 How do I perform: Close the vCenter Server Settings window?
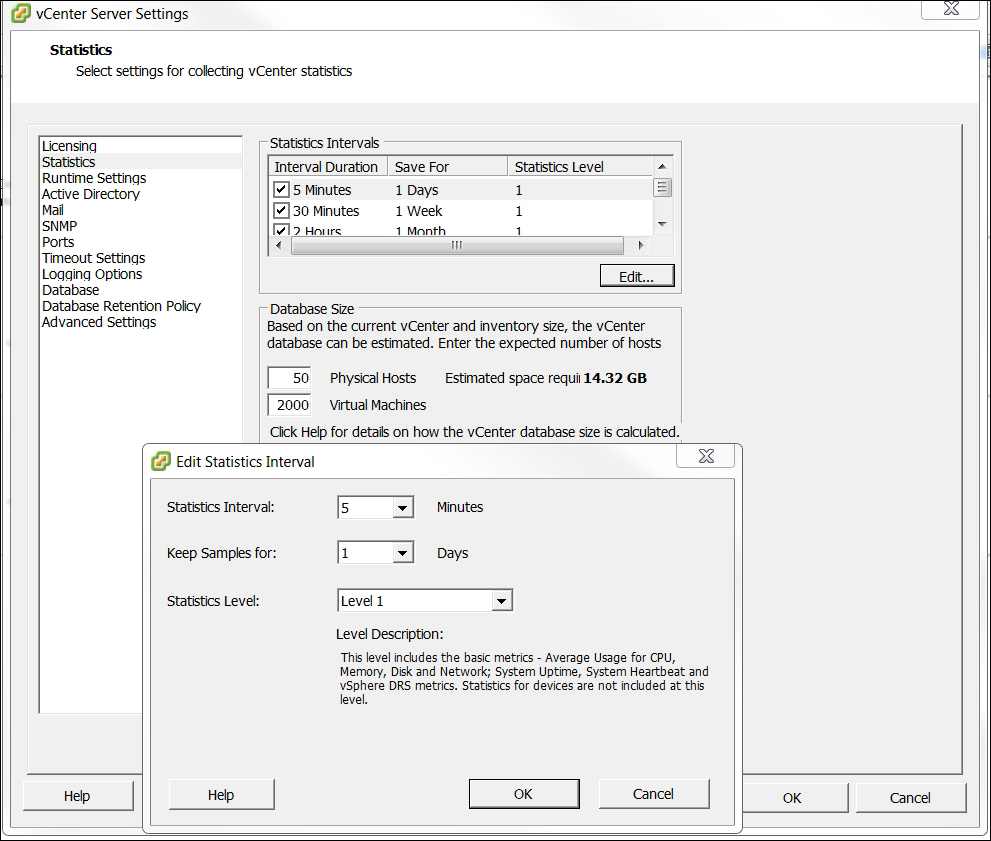point(951,9)
